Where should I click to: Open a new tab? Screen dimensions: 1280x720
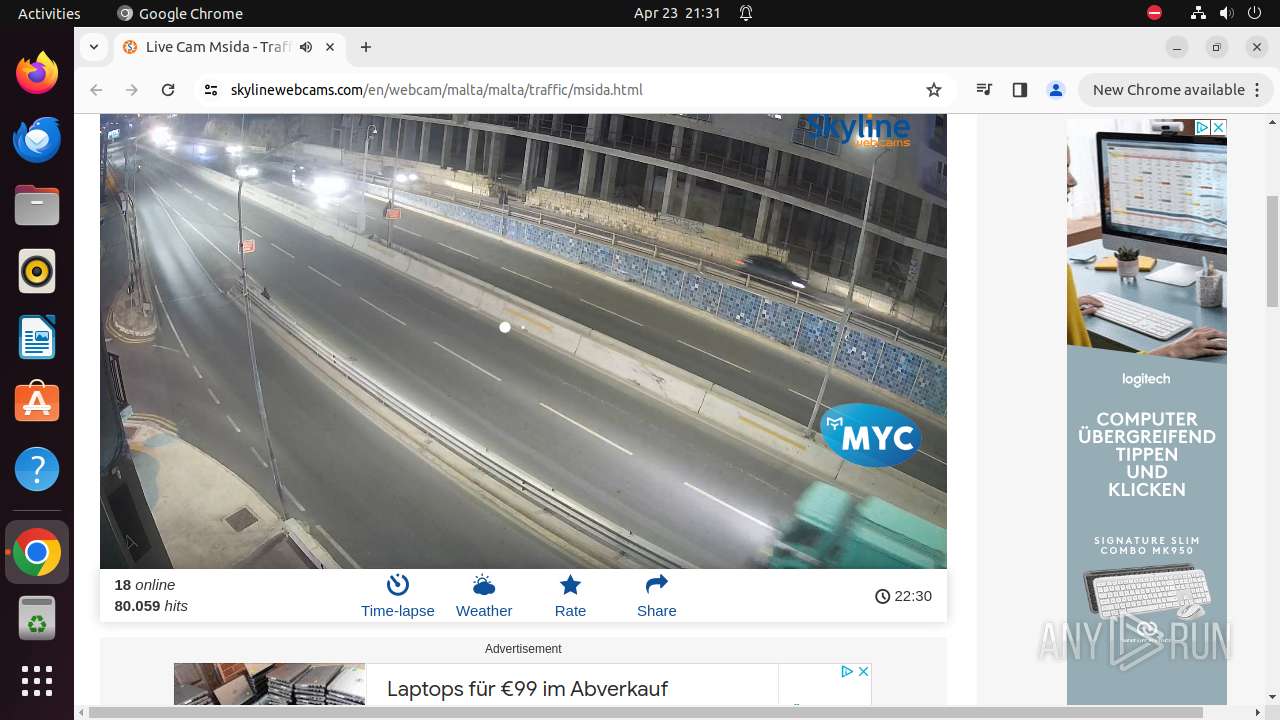(x=366, y=47)
